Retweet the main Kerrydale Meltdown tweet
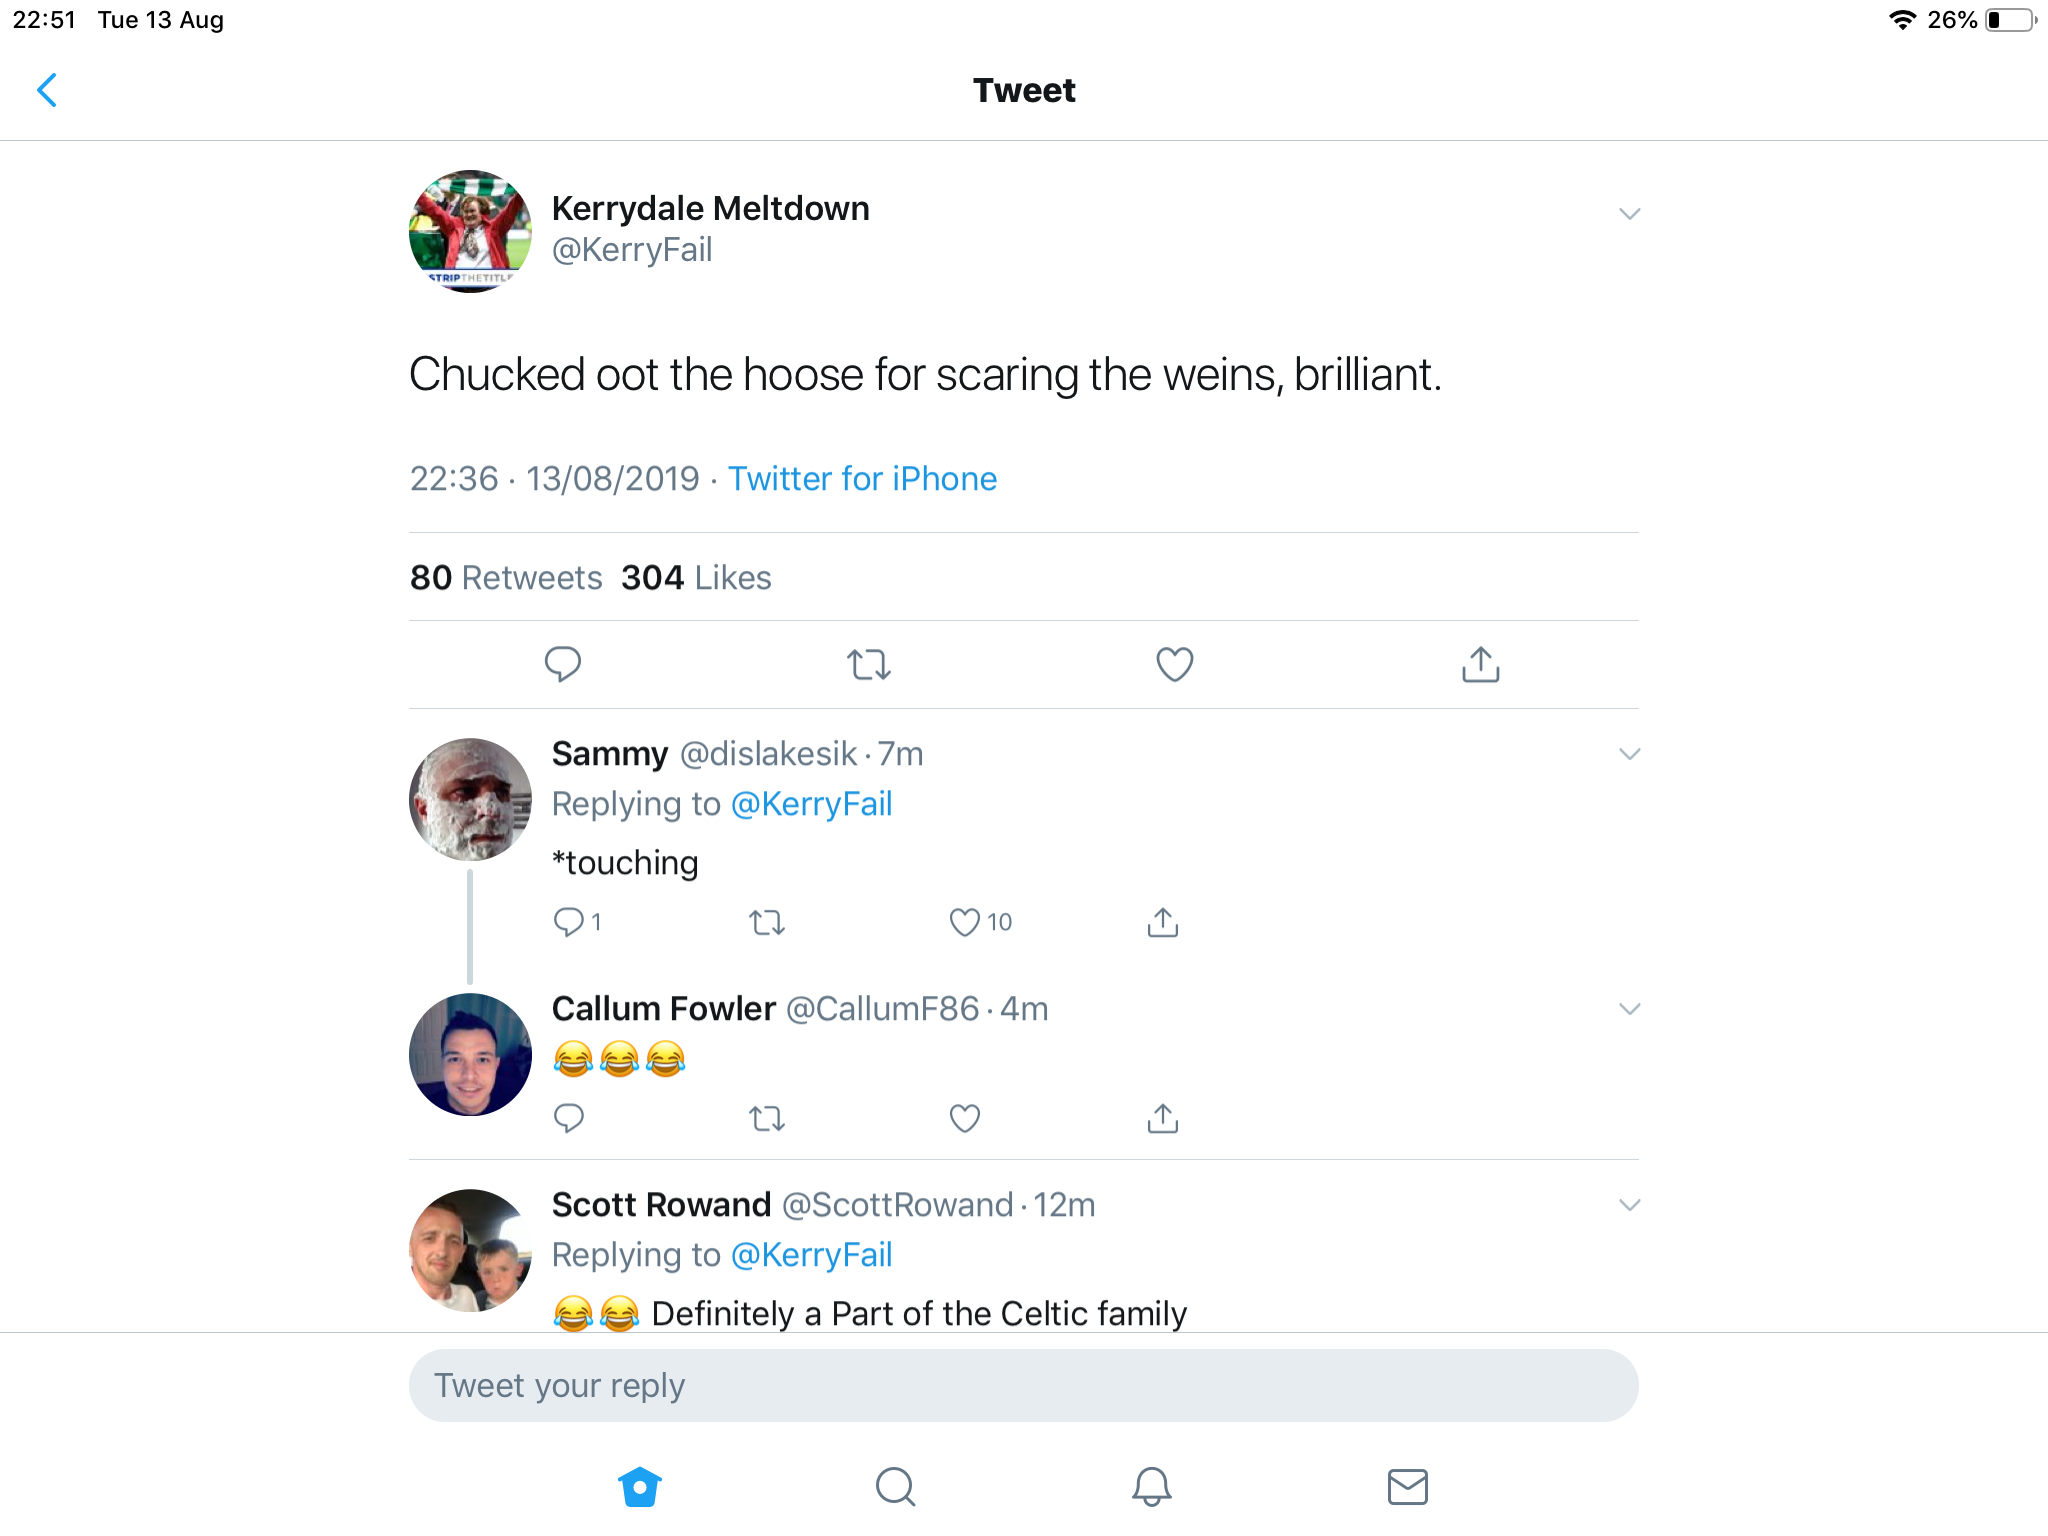 point(868,664)
